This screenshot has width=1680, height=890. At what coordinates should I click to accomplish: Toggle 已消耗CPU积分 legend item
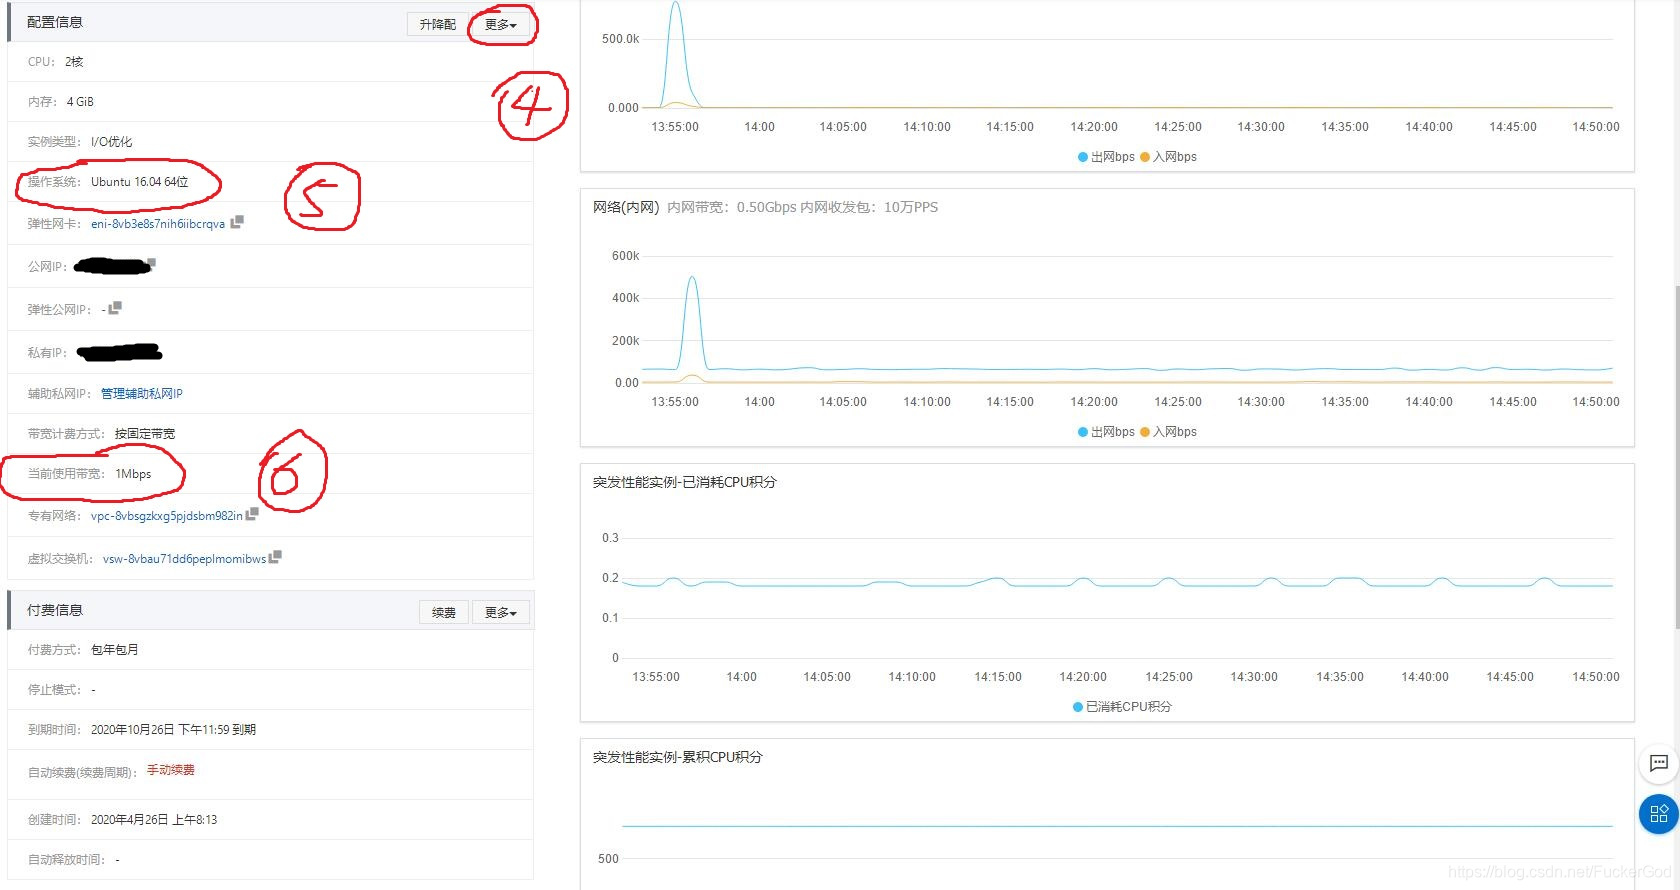tap(1122, 707)
